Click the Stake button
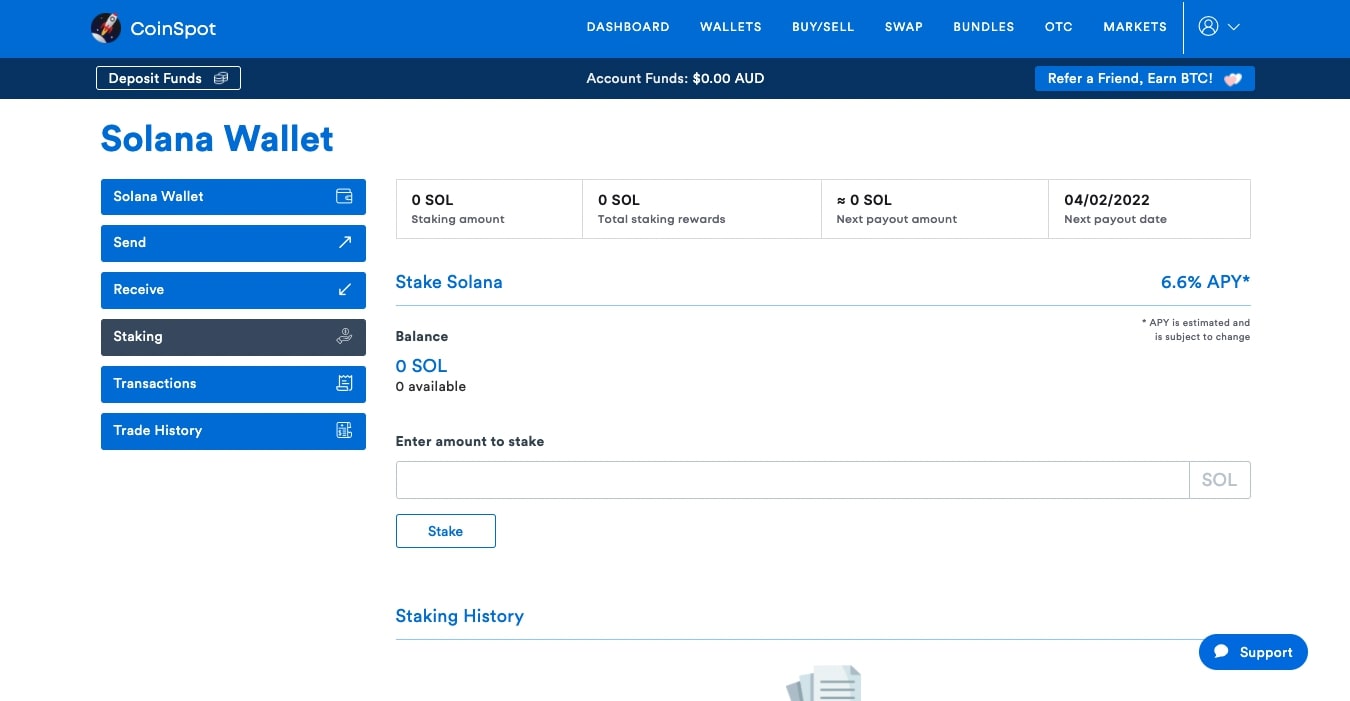This screenshot has width=1350, height=701. point(446,531)
